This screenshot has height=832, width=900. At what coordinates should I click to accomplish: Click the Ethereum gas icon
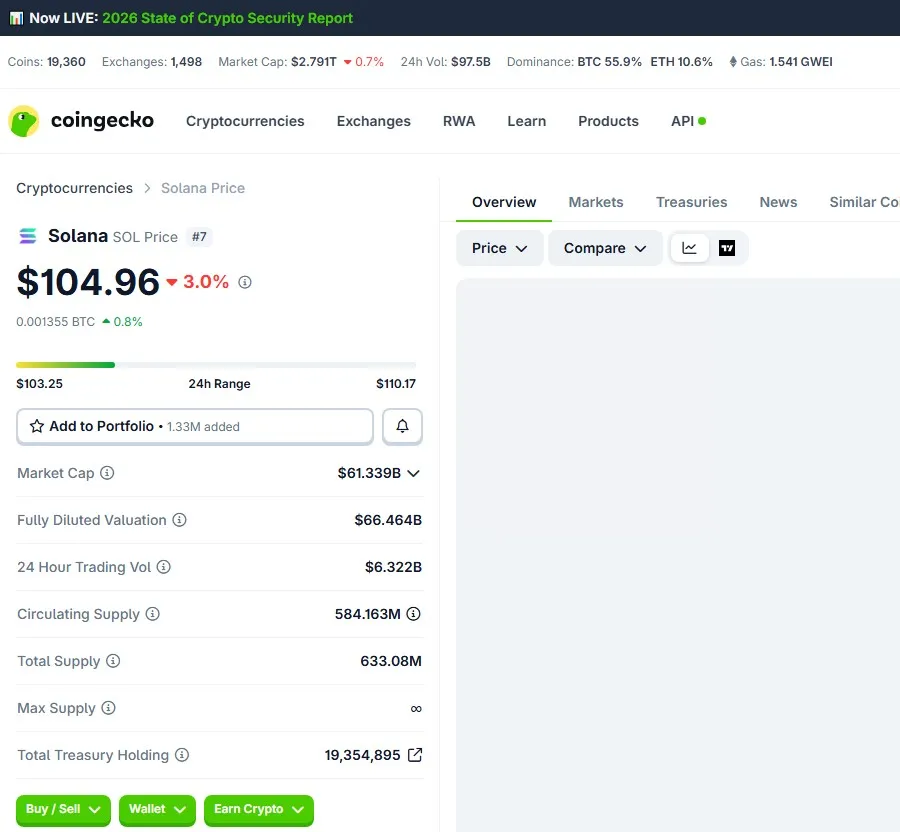pos(733,62)
